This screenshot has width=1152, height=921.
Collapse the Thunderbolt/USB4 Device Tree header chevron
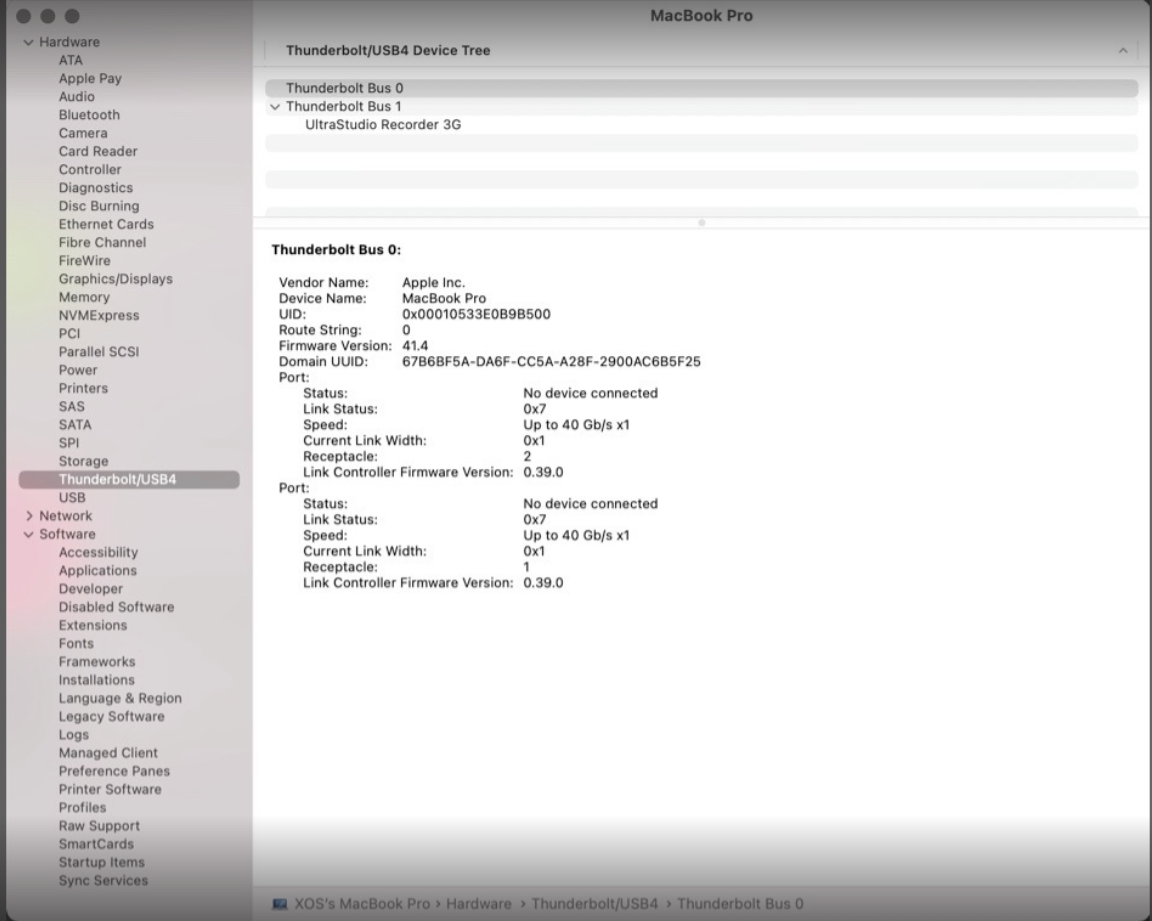pyautogui.click(x=1123, y=51)
